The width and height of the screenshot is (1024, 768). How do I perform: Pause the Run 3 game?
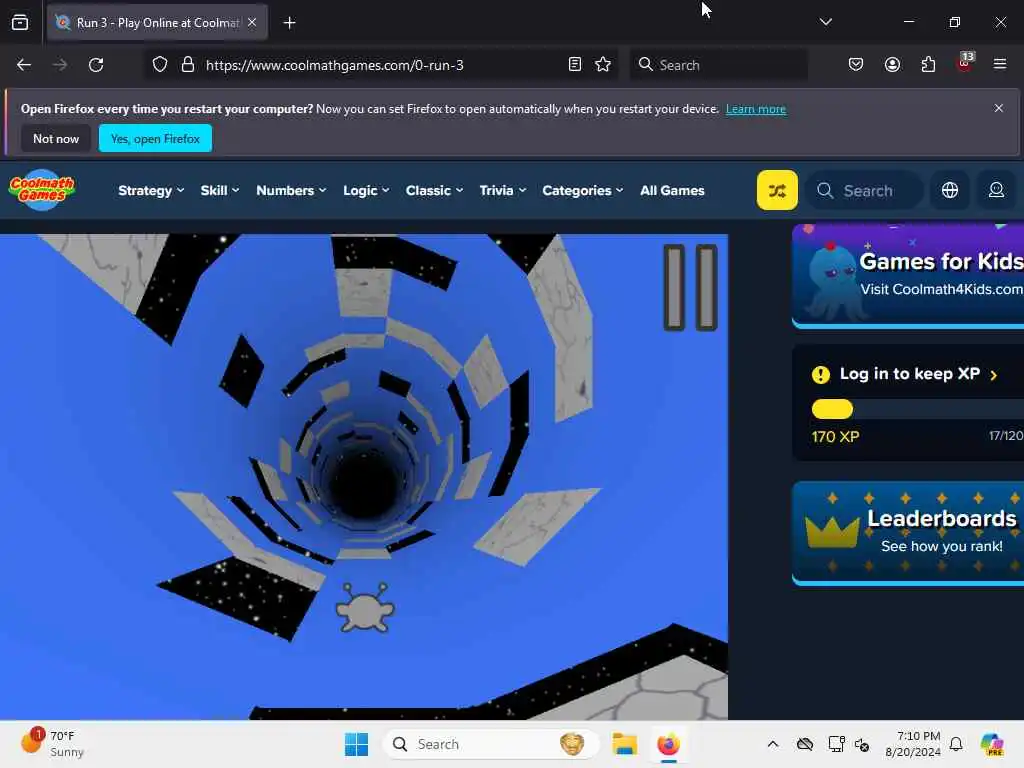690,287
